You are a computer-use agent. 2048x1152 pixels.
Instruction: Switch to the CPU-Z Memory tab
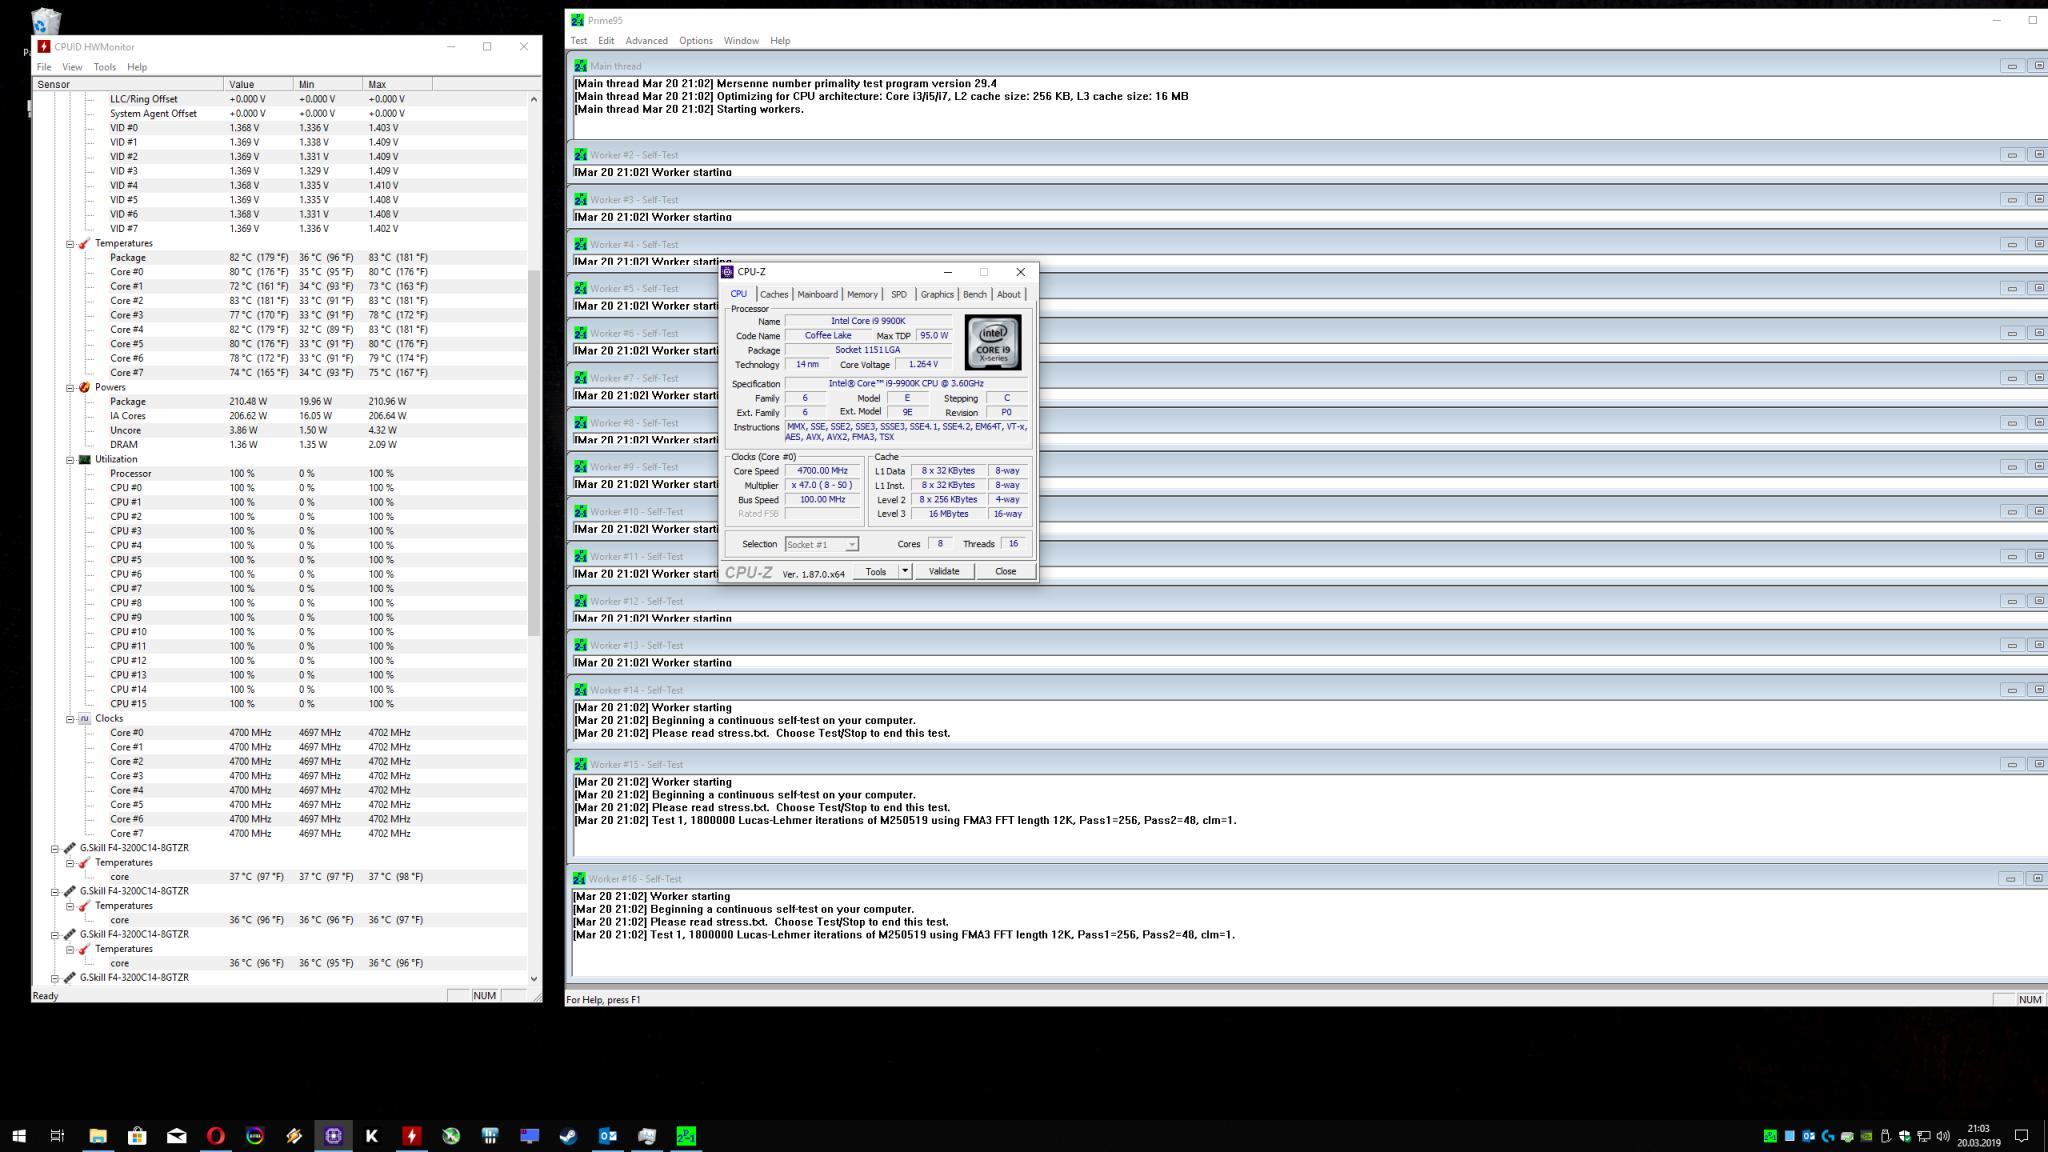861,294
